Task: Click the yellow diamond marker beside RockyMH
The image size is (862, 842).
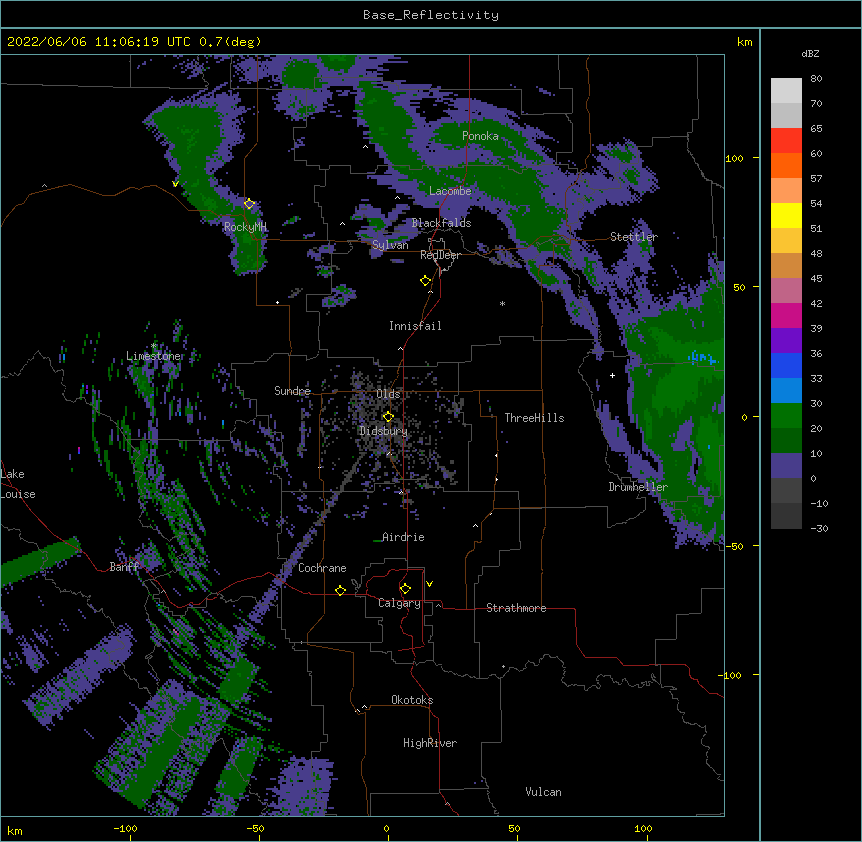Action: [x=249, y=204]
